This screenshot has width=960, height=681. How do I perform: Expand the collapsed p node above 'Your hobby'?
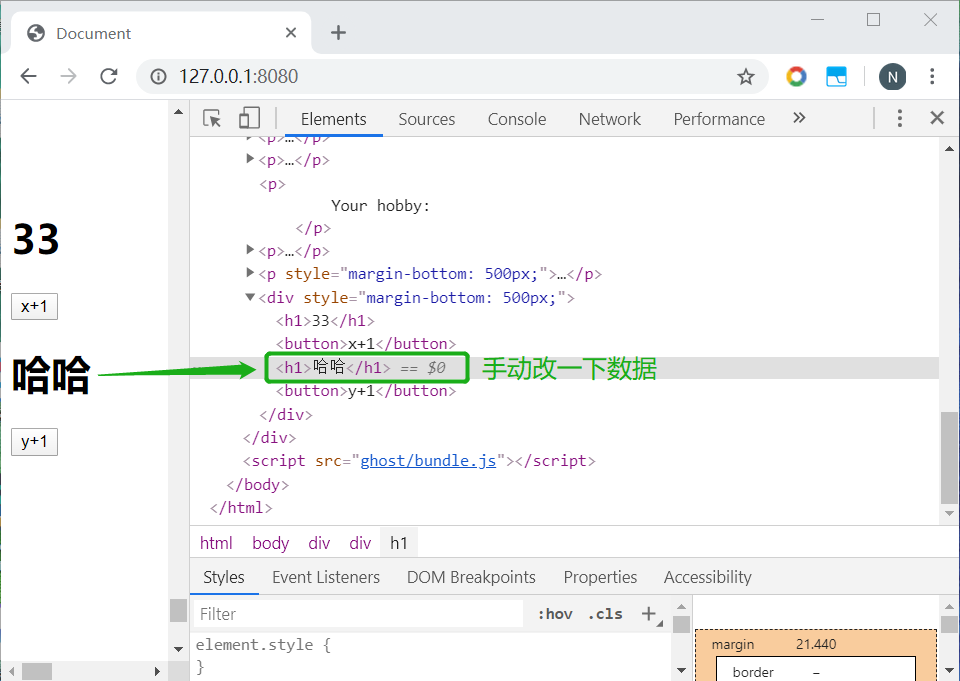click(250, 159)
